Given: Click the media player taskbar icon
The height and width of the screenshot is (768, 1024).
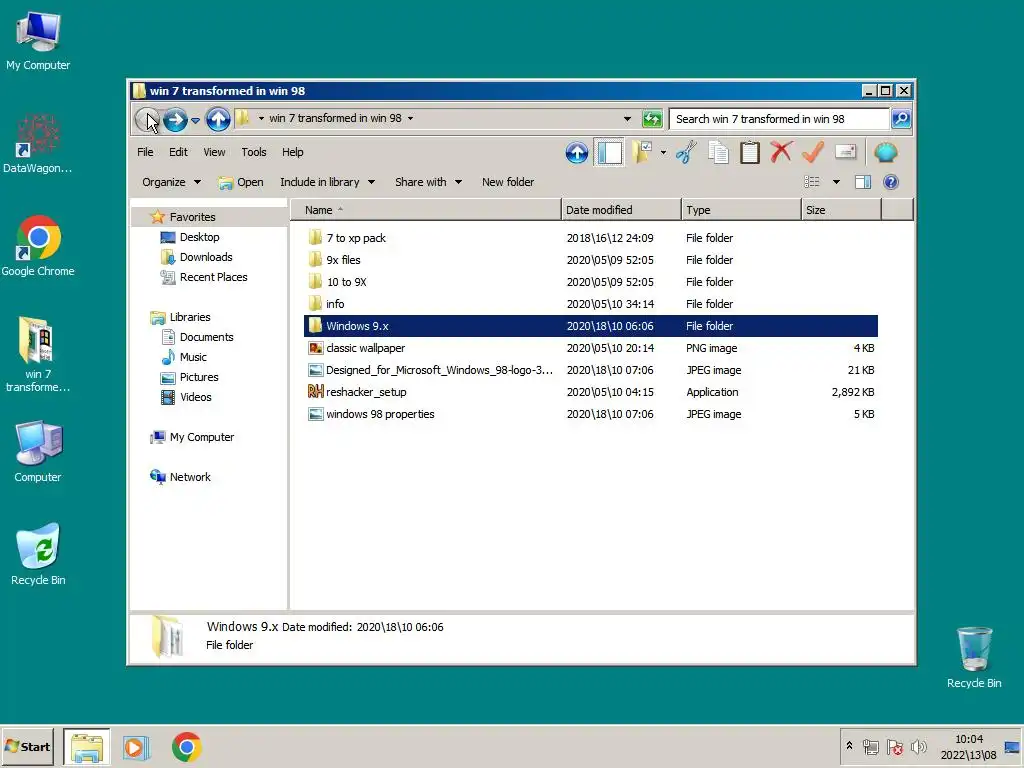Looking at the screenshot, I should [136, 747].
